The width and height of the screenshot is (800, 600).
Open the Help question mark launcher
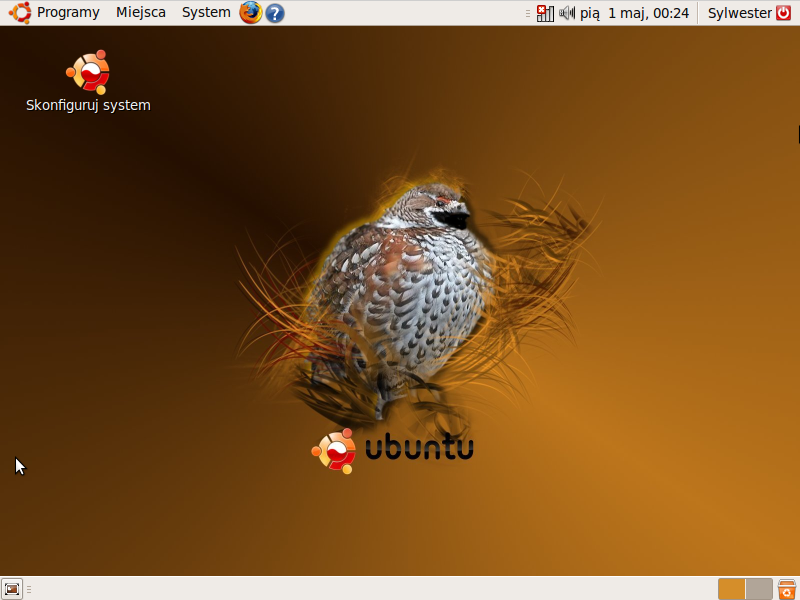(x=274, y=13)
